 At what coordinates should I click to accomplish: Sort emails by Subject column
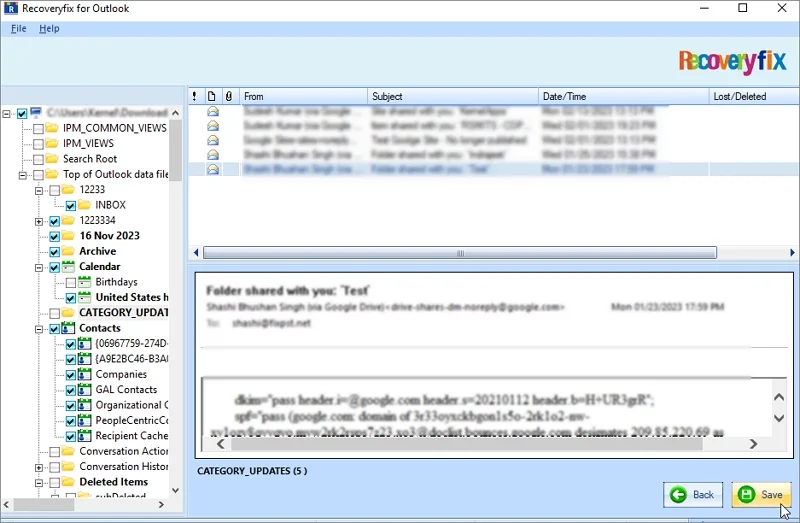453,96
